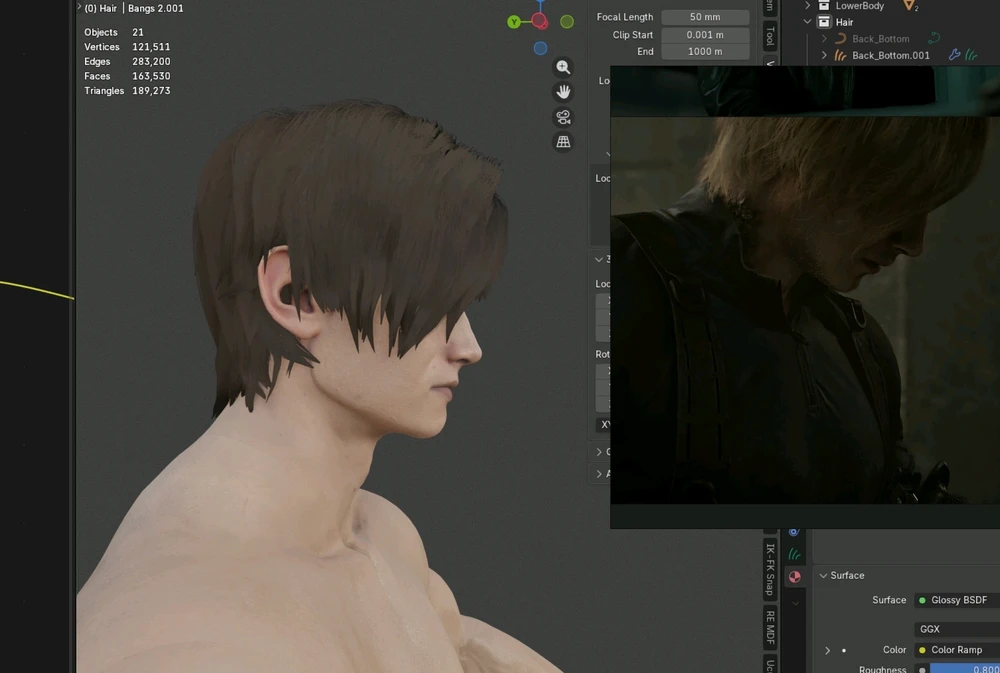Click the zoom magnifier viewport icon

point(563,67)
